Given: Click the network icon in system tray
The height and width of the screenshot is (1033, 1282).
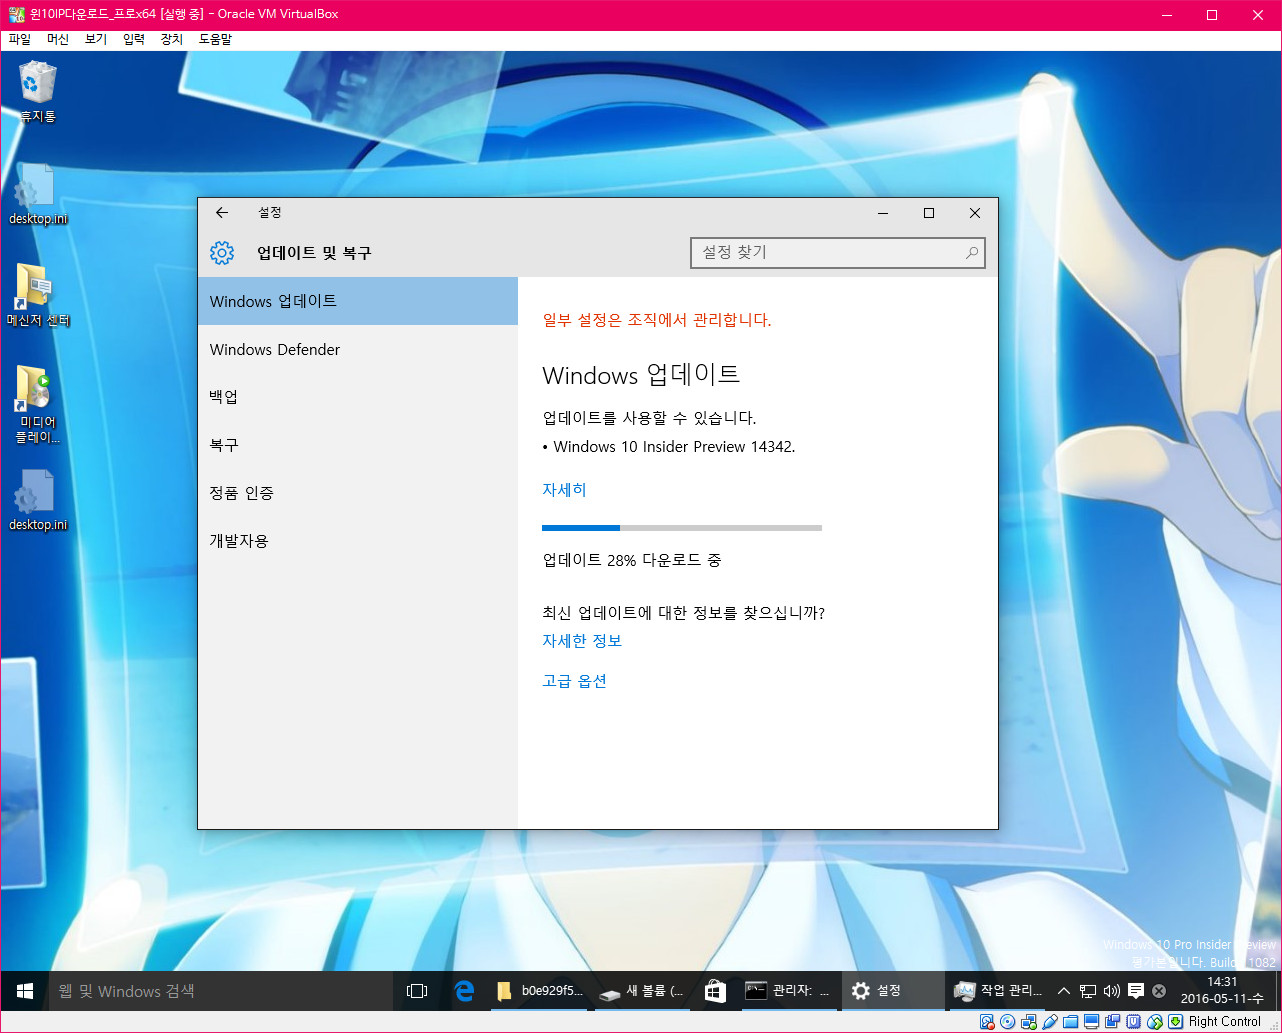Looking at the screenshot, I should tap(1088, 991).
